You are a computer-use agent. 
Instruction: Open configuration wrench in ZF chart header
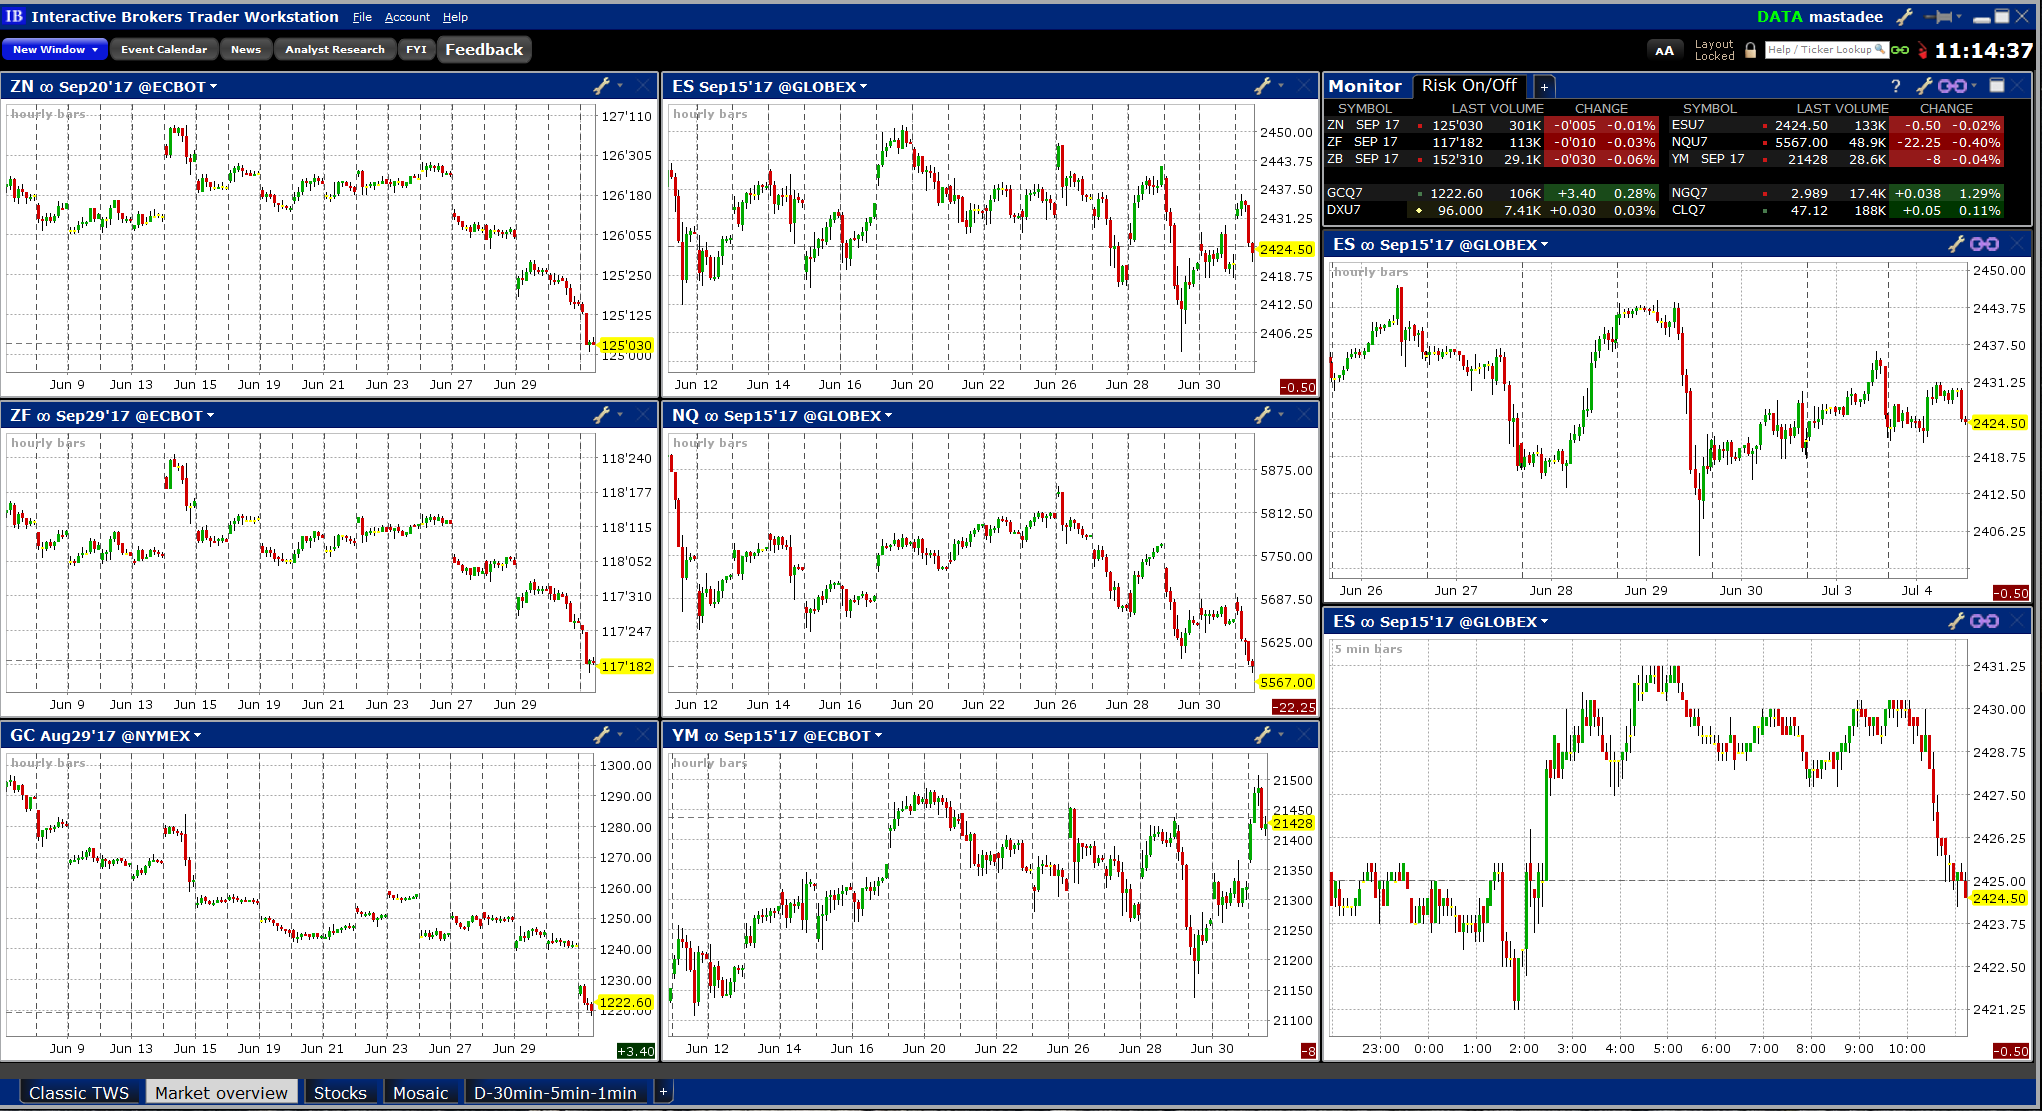coord(601,415)
